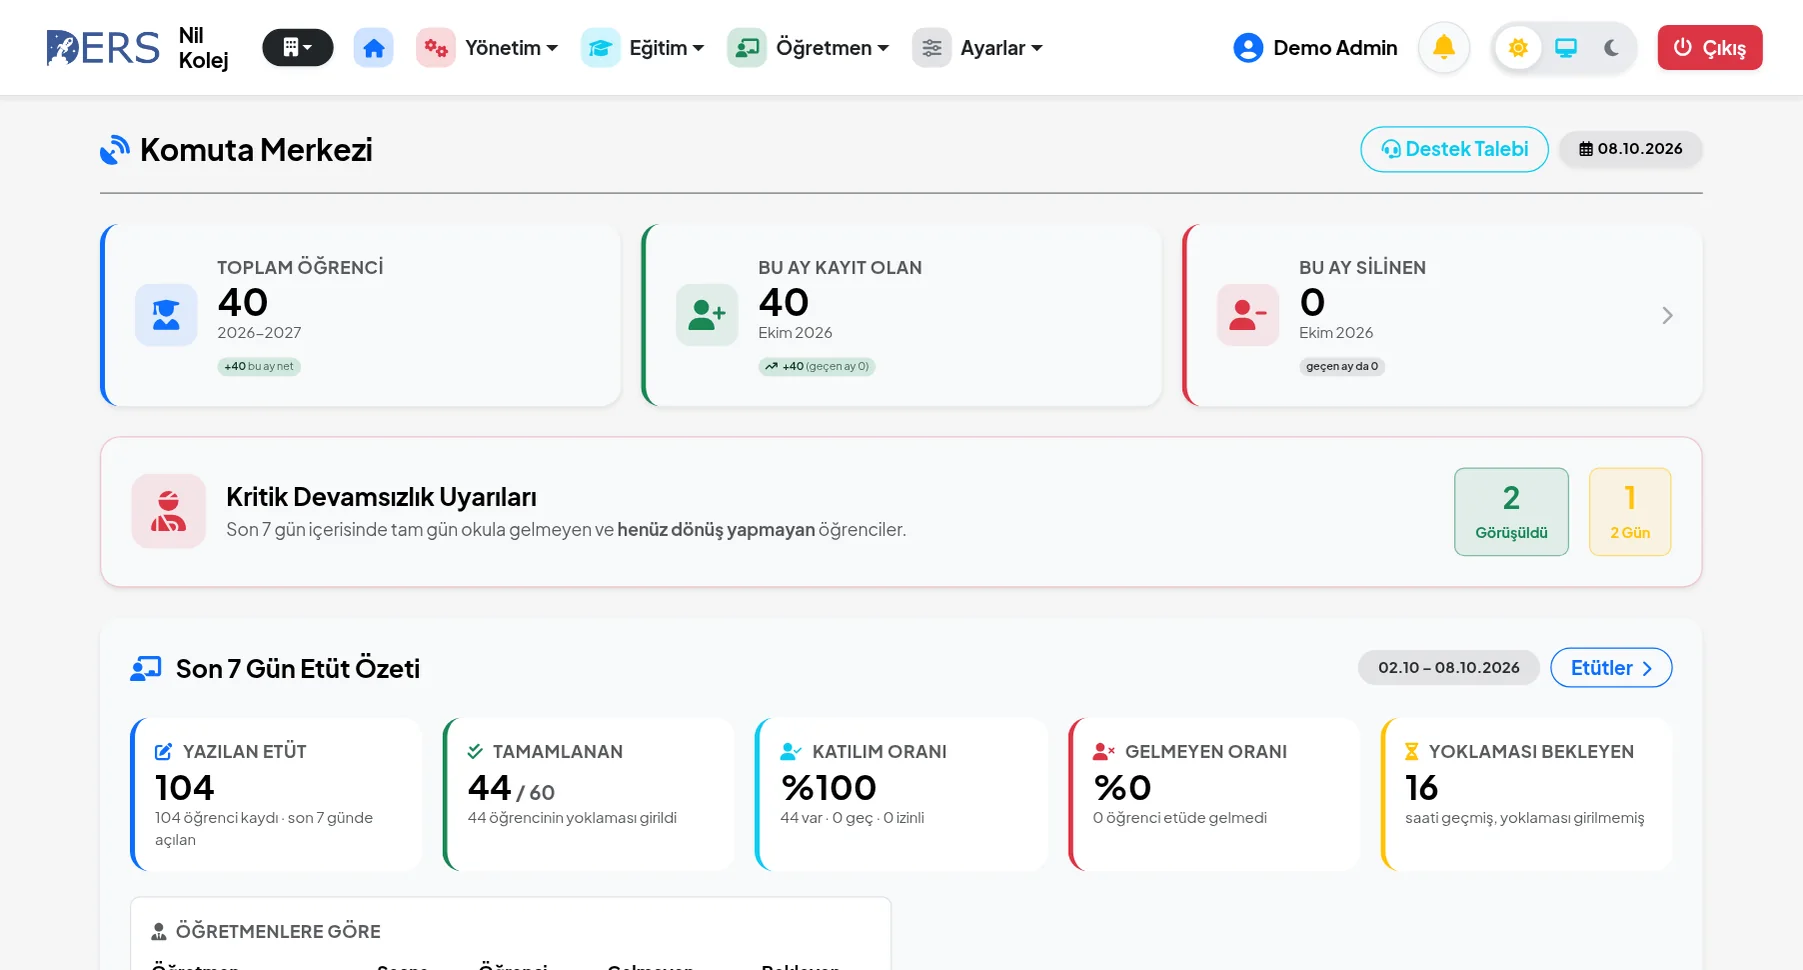The height and width of the screenshot is (970, 1803).
Task: Open the Eğitim menu
Action: pyautogui.click(x=643, y=48)
